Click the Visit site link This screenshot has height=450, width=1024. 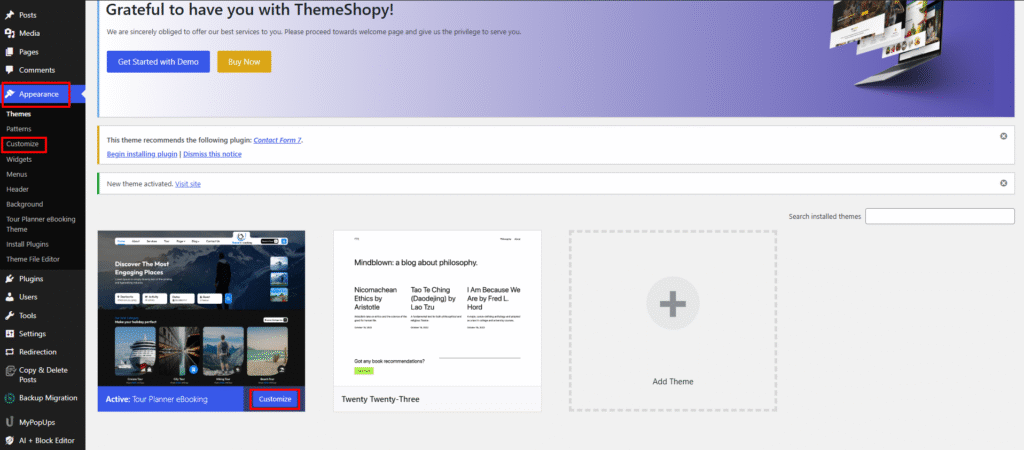click(188, 184)
